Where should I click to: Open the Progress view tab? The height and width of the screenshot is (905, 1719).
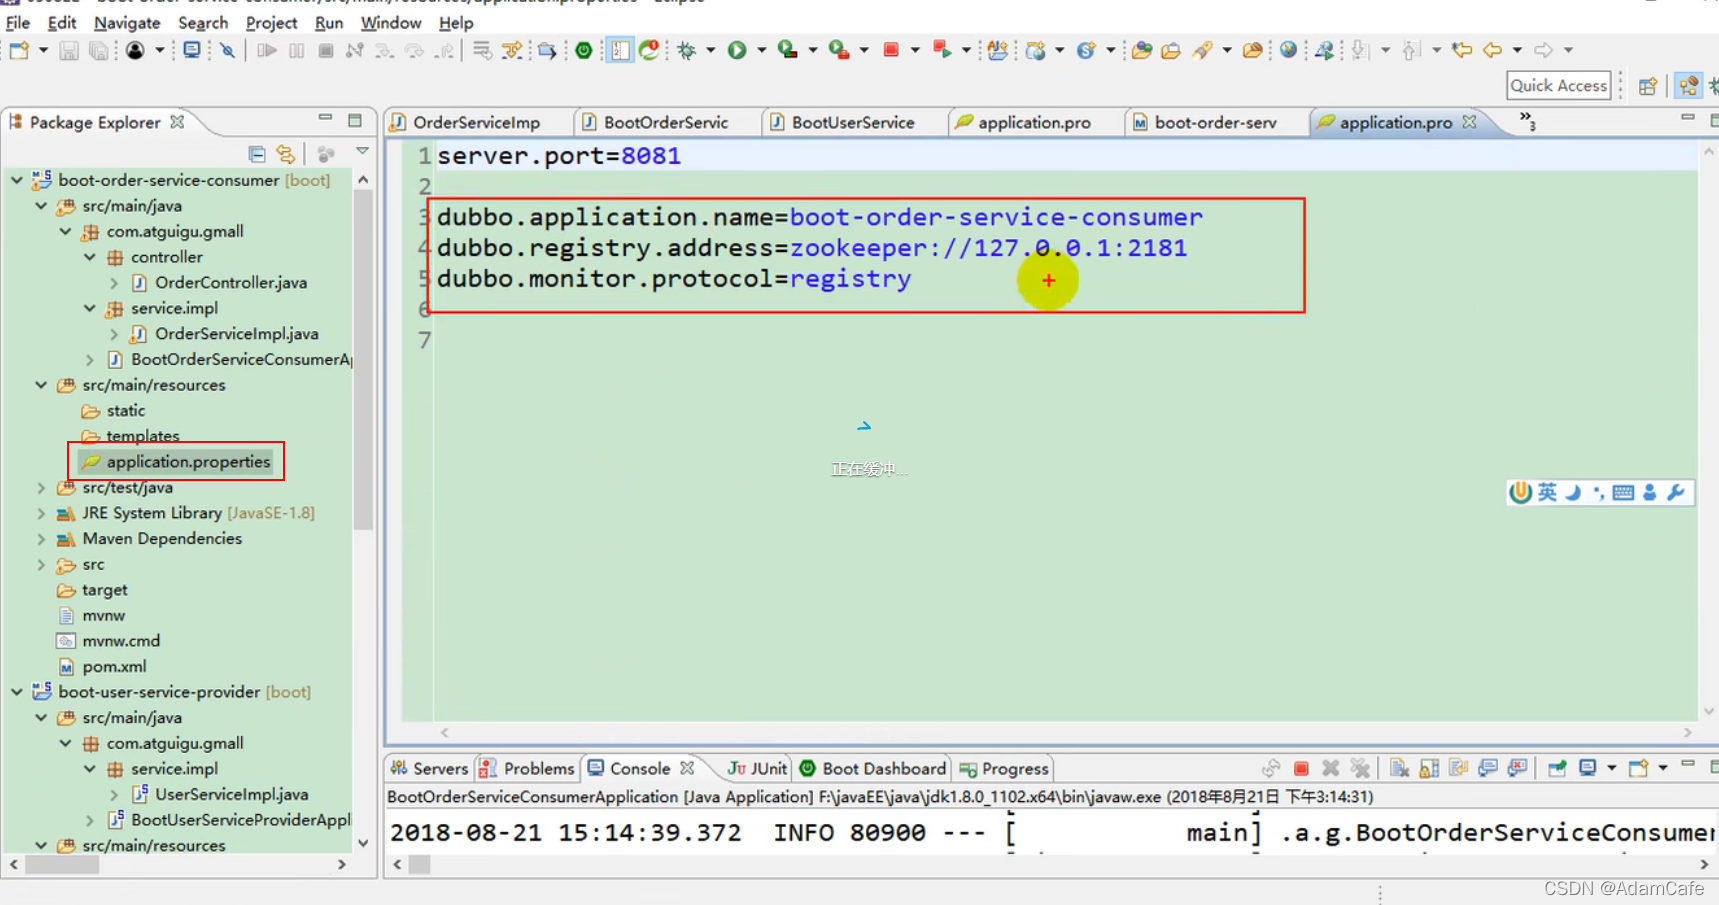click(1005, 768)
